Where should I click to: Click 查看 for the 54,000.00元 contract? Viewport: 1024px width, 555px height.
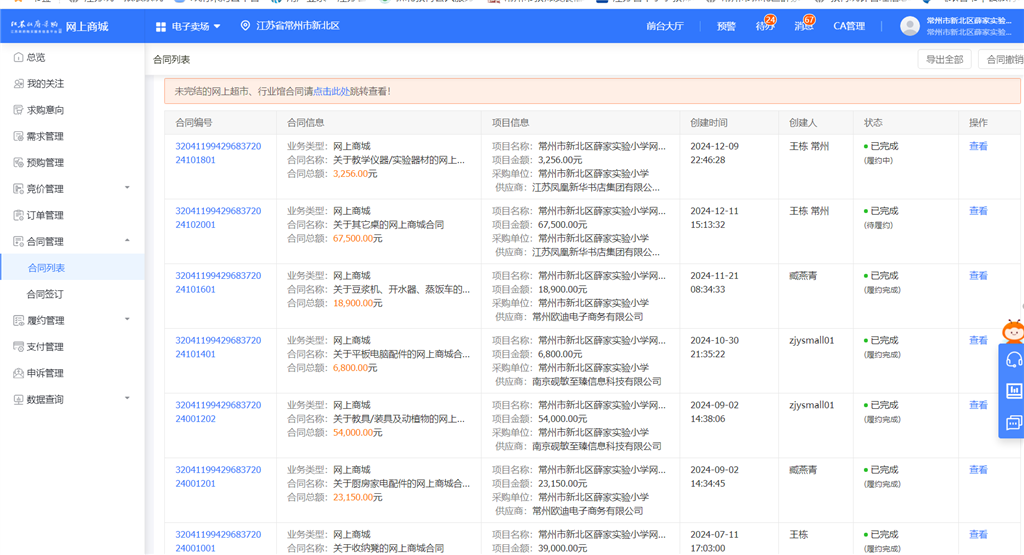(x=978, y=405)
